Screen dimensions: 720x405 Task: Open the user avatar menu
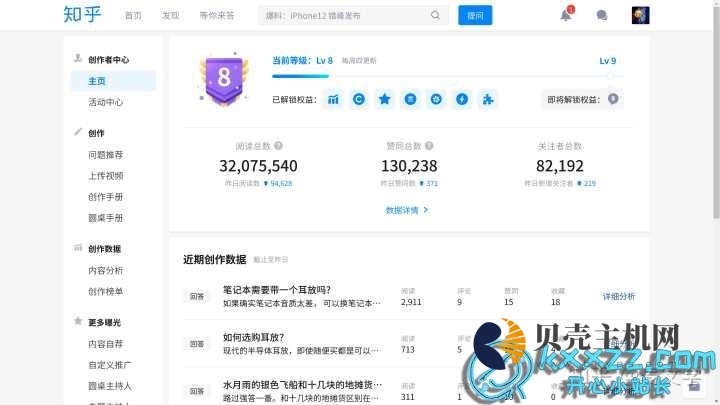pos(640,15)
